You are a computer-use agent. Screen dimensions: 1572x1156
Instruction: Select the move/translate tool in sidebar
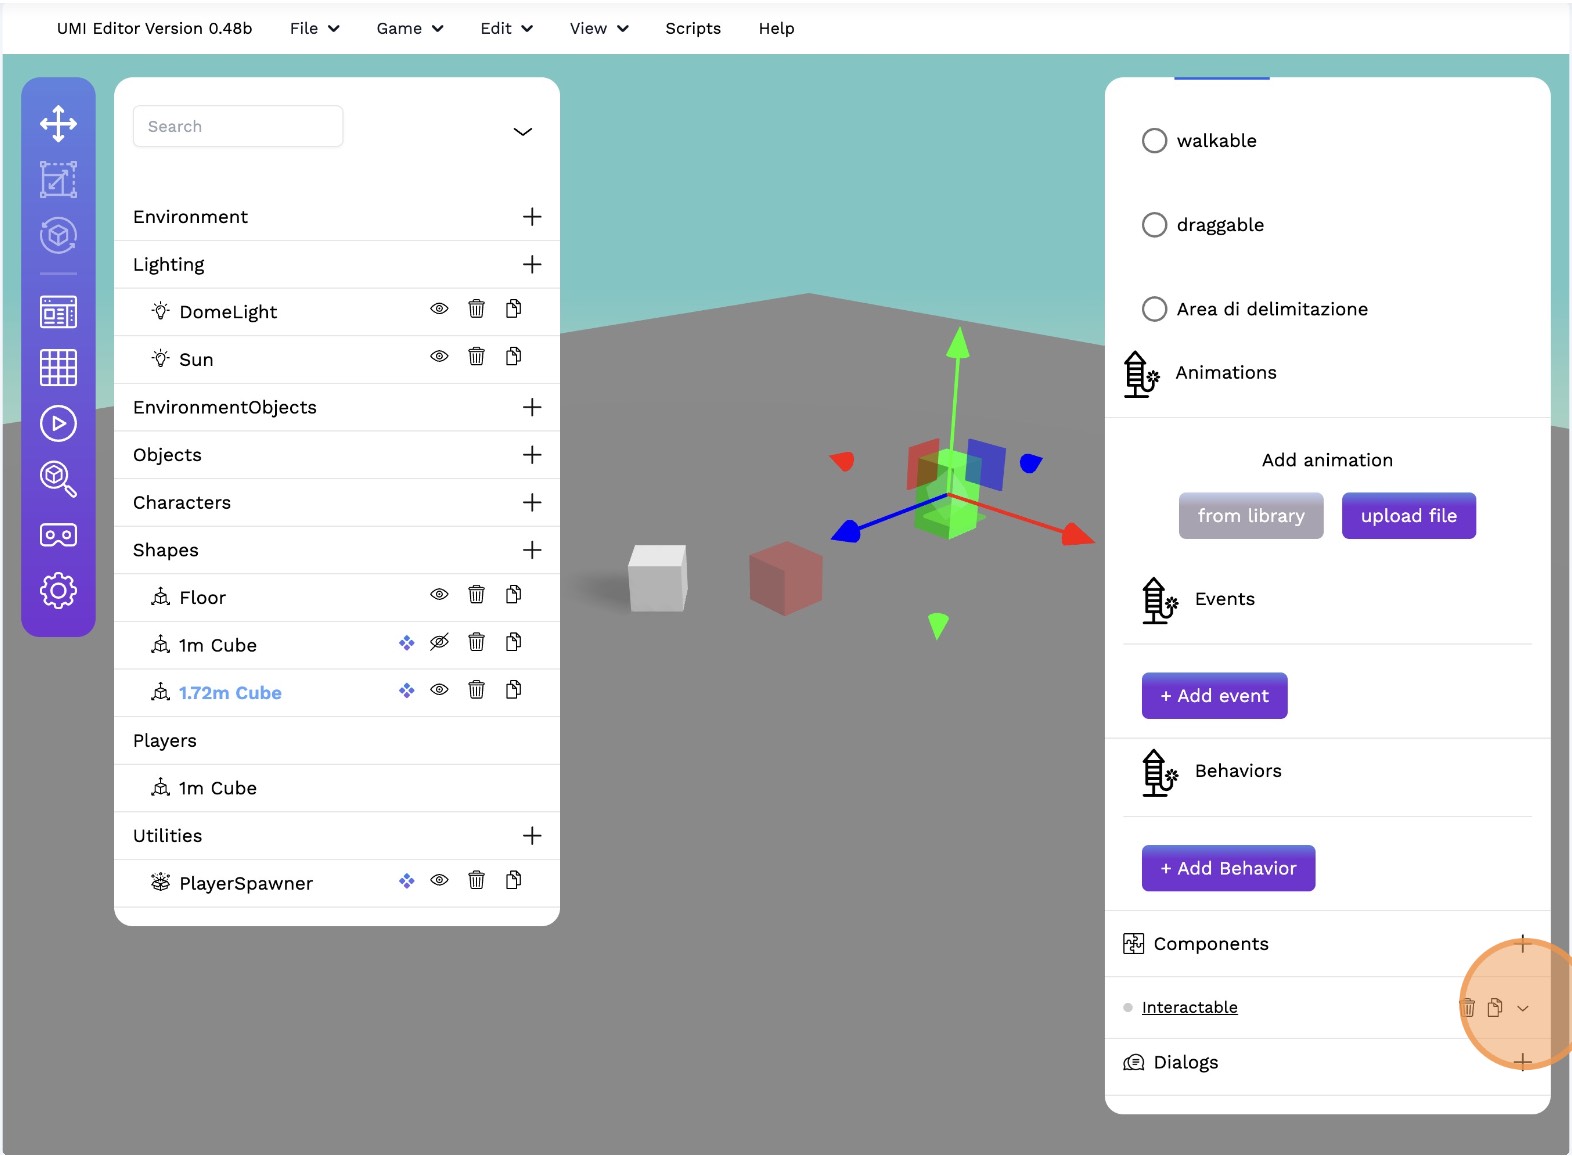(x=58, y=124)
